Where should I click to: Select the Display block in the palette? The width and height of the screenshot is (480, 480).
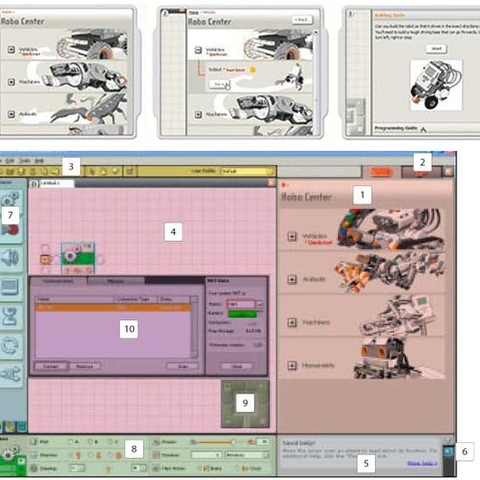[x=11, y=287]
